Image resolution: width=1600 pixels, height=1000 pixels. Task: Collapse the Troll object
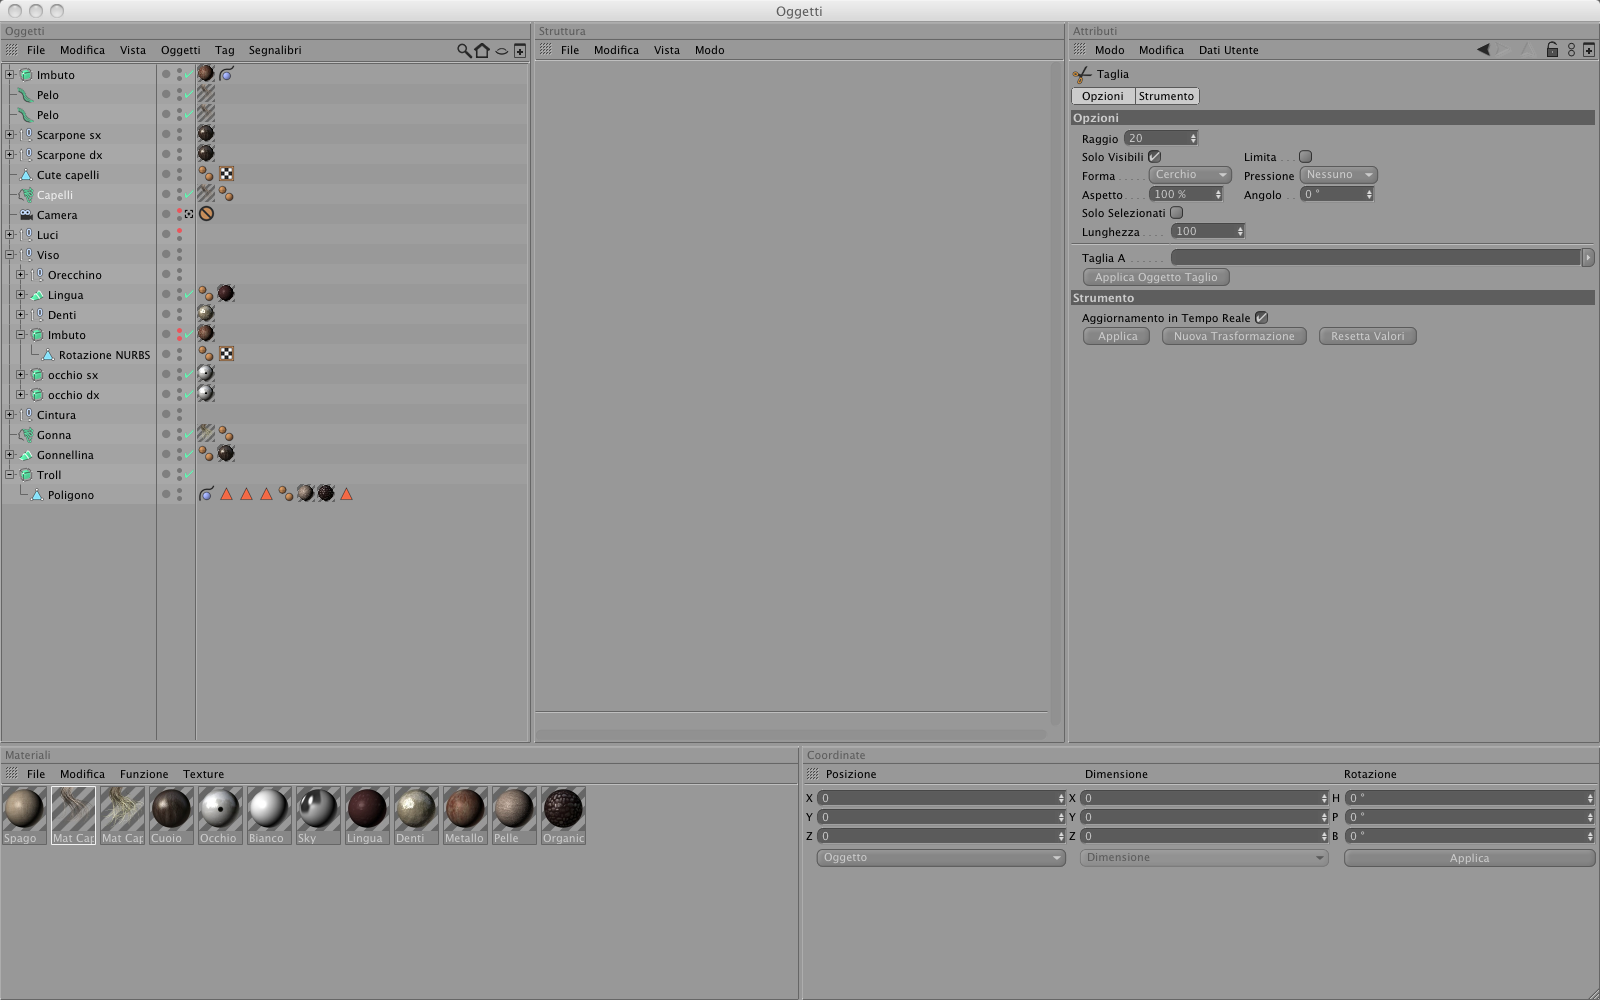(x=9, y=475)
